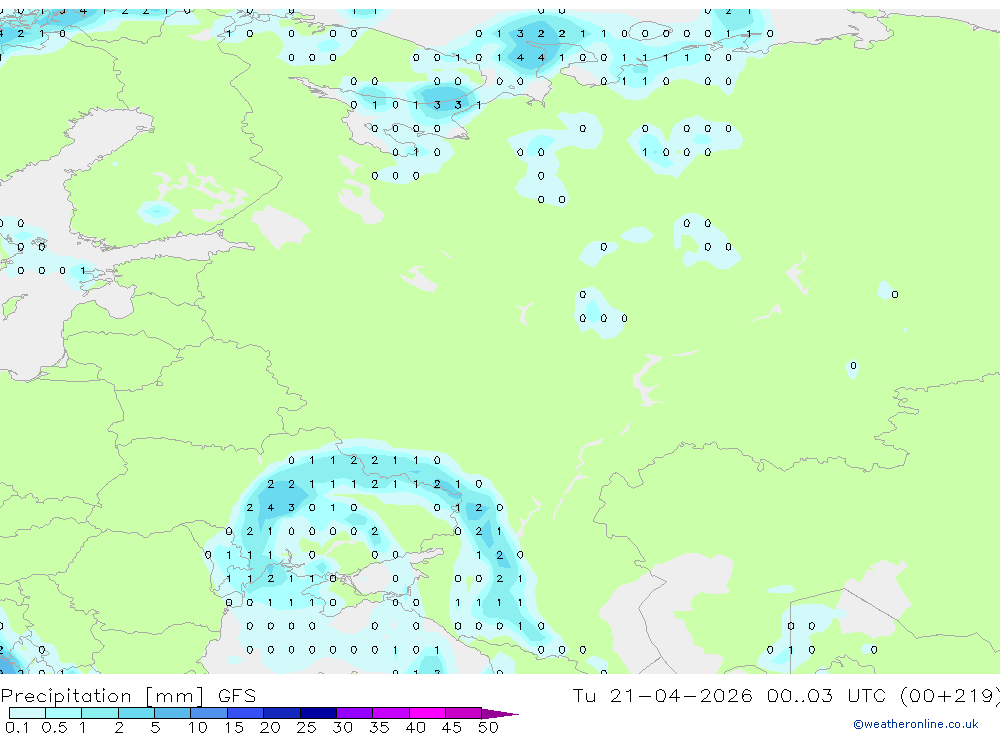This screenshot has height=733, width=1000.
Task: Click the legend value '25'
Action: point(306,727)
